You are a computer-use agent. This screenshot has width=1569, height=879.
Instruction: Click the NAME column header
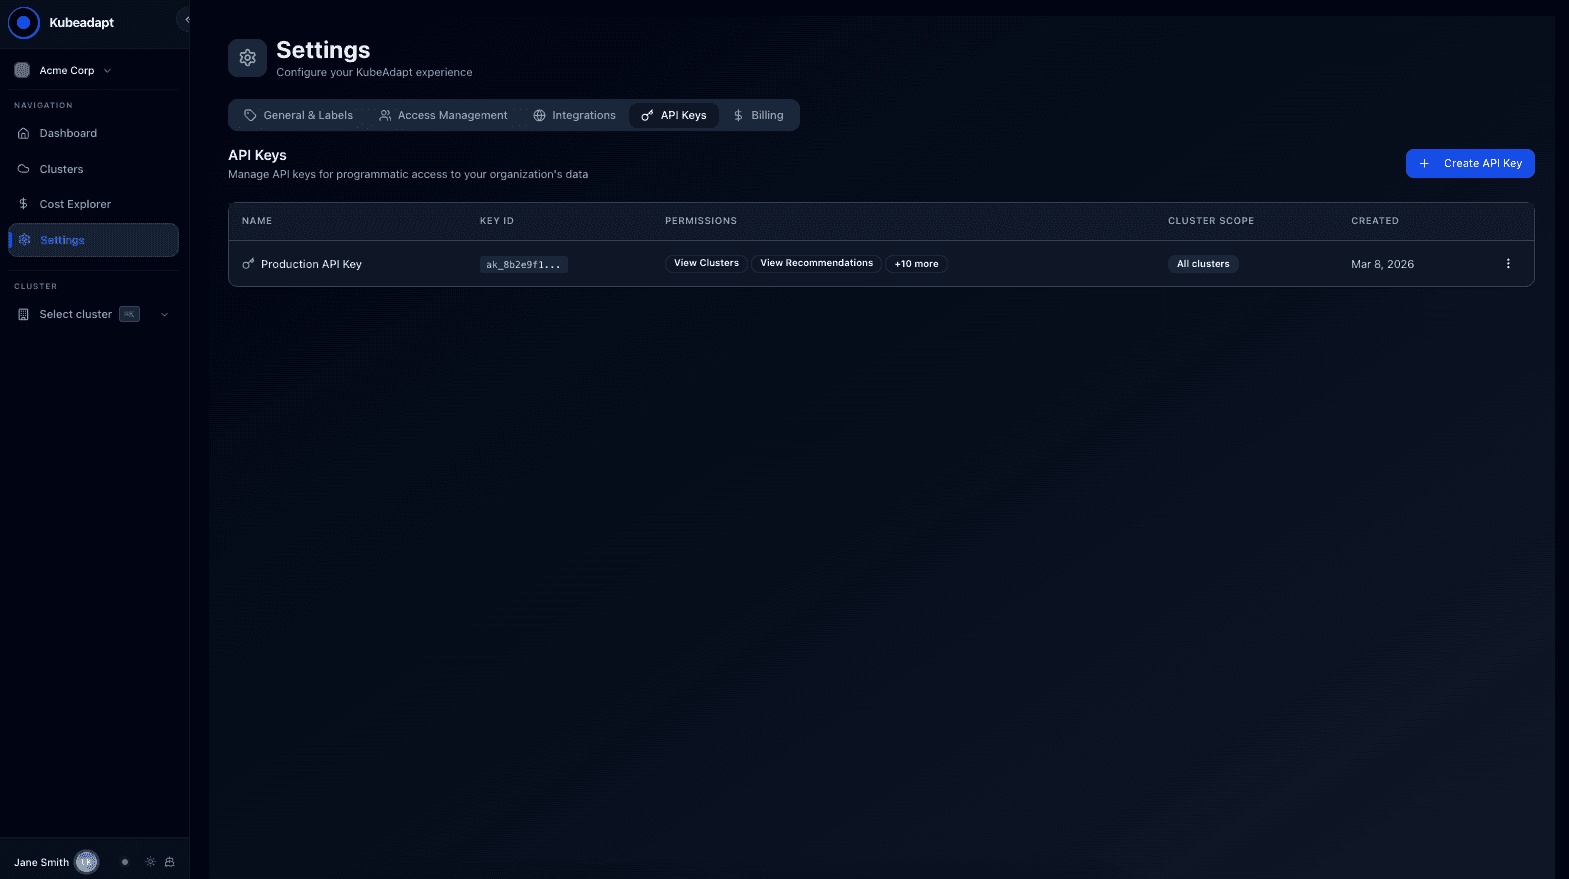257,221
